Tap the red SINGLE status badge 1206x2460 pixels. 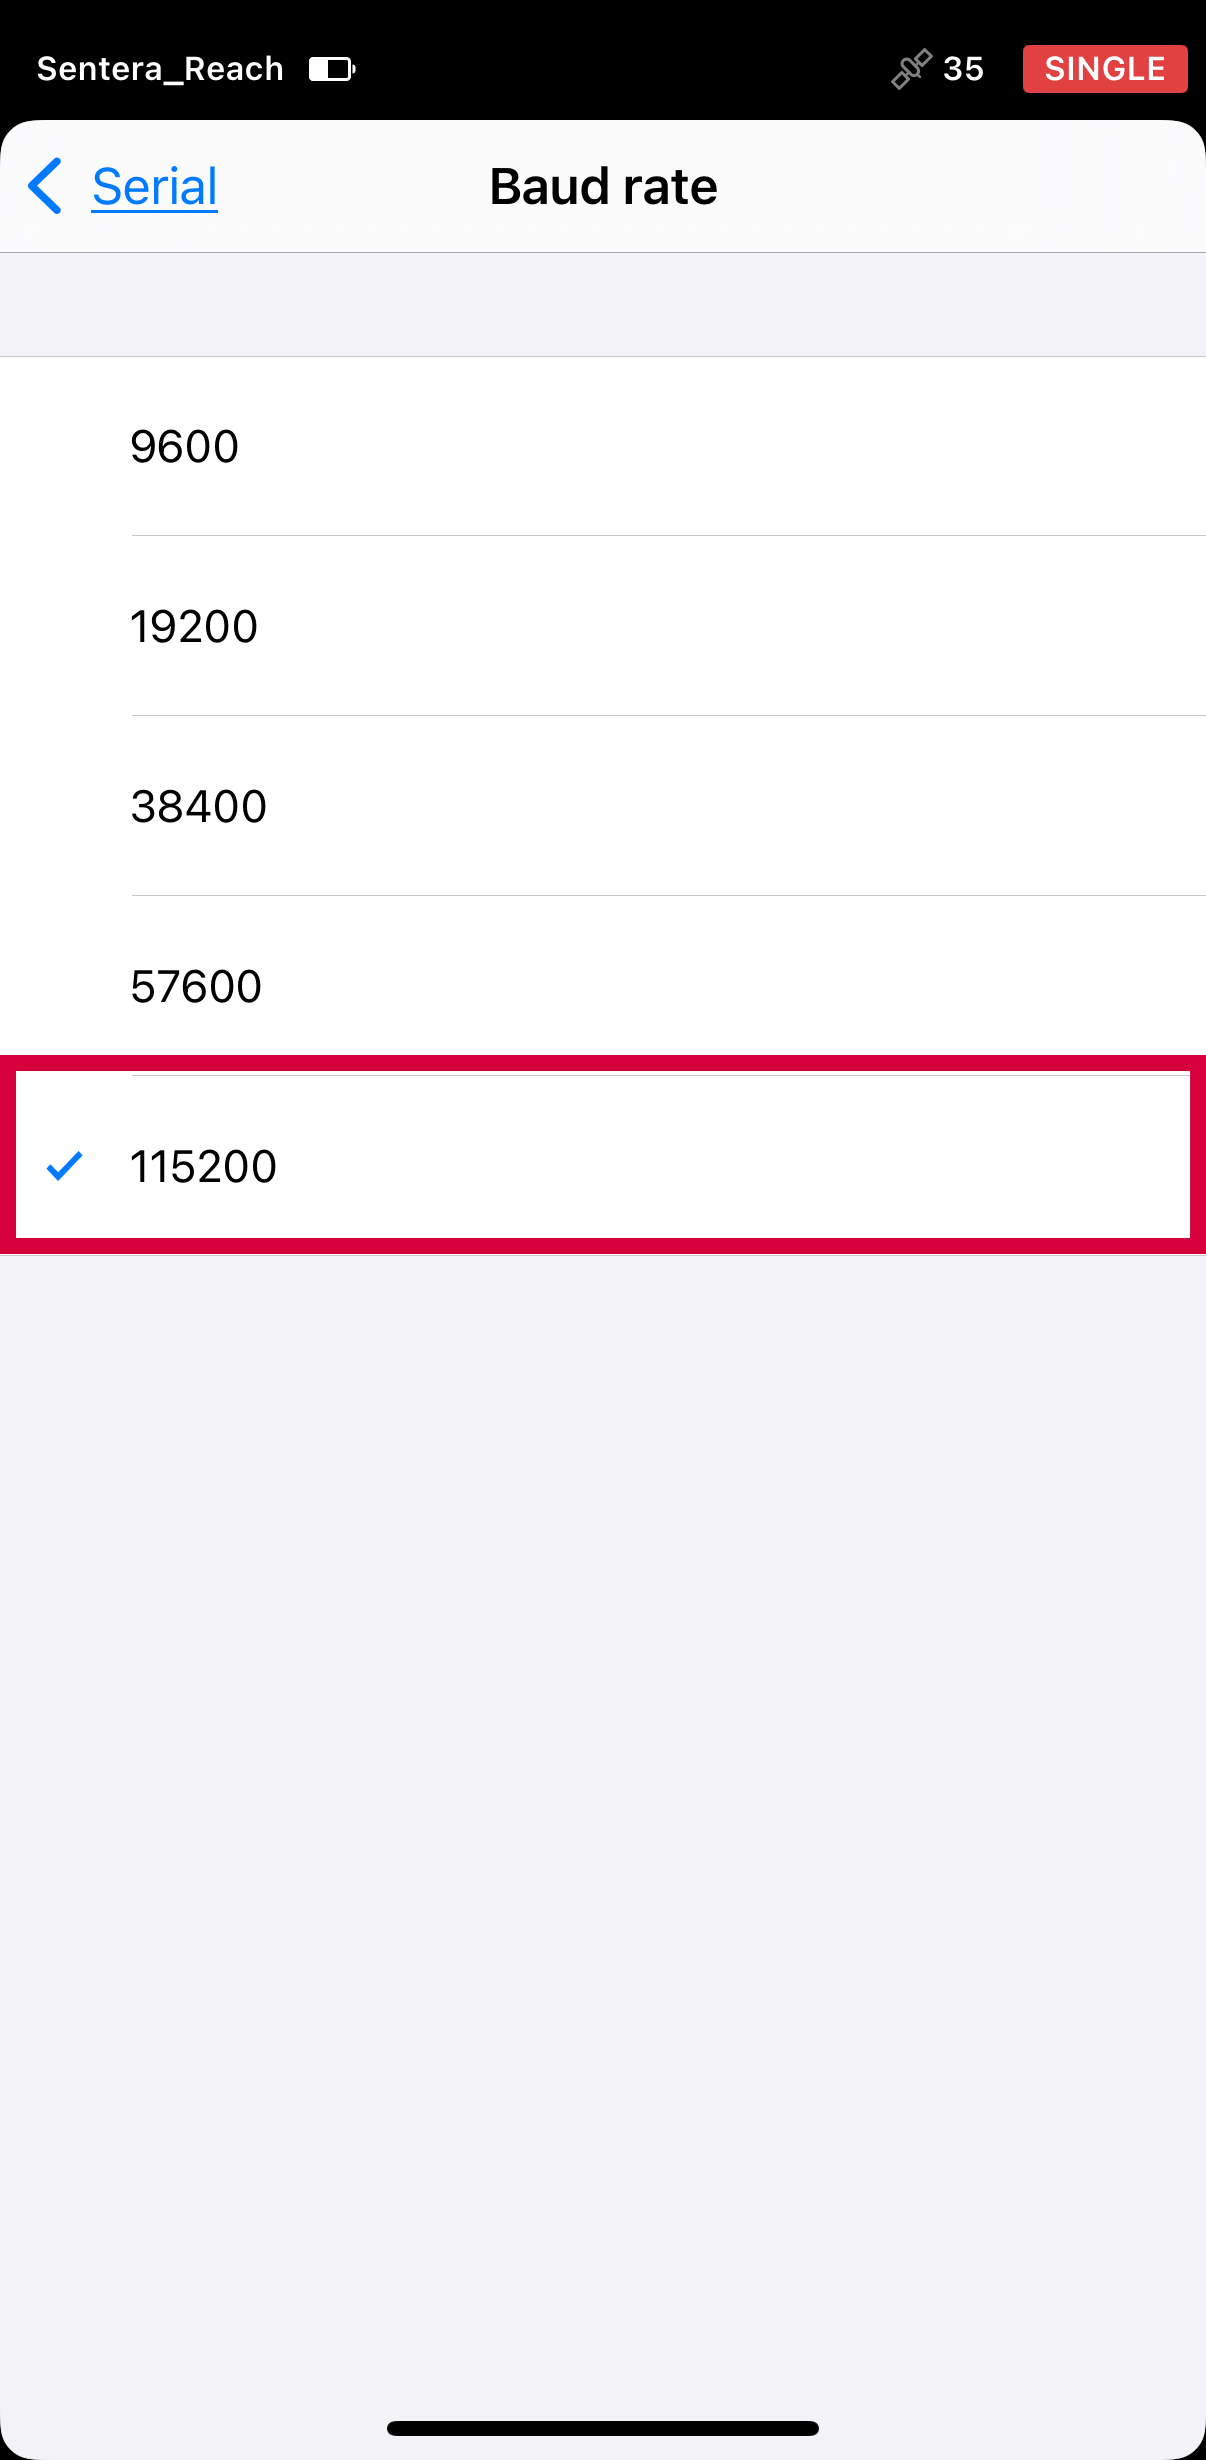[x=1104, y=69]
